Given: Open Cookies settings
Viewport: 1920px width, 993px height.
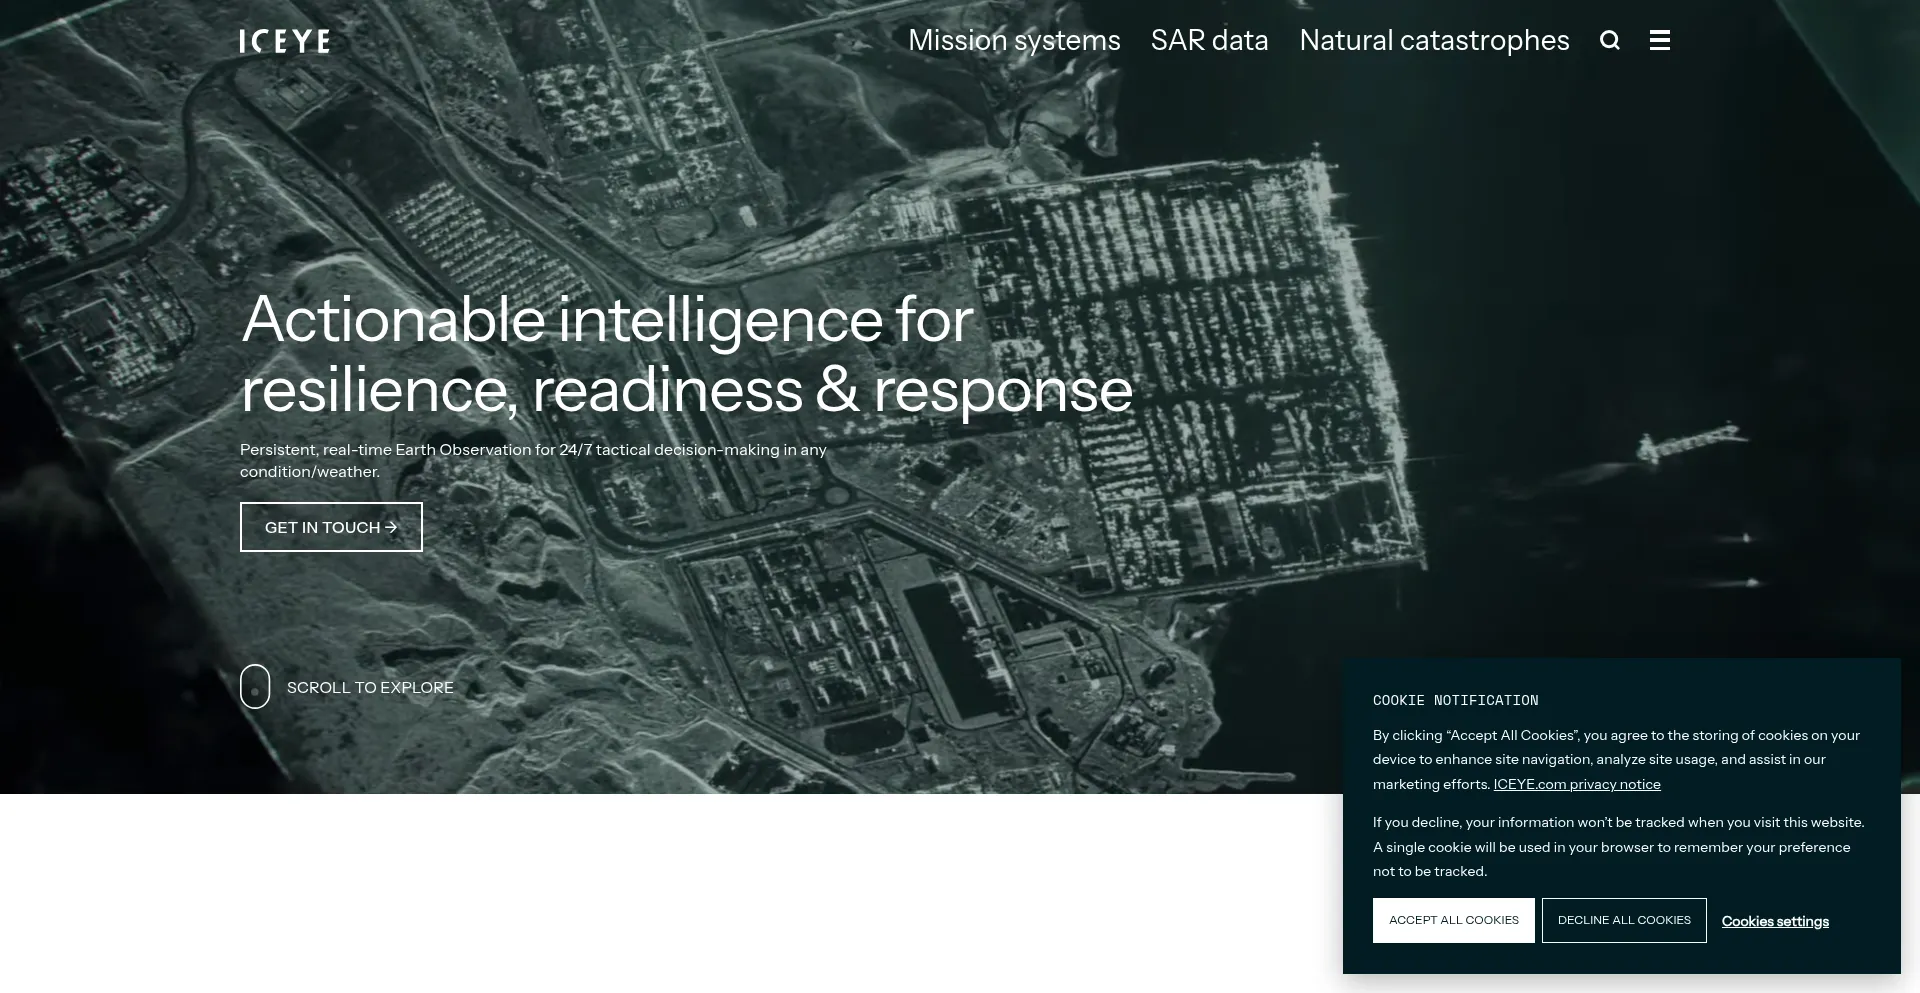Looking at the screenshot, I should point(1775,921).
